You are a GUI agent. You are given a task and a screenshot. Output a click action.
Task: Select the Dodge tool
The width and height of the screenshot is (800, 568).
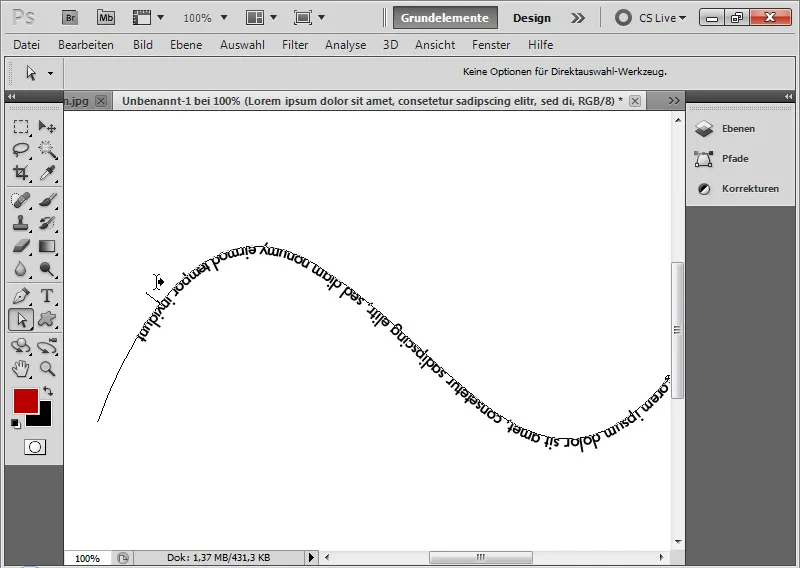tap(47, 269)
